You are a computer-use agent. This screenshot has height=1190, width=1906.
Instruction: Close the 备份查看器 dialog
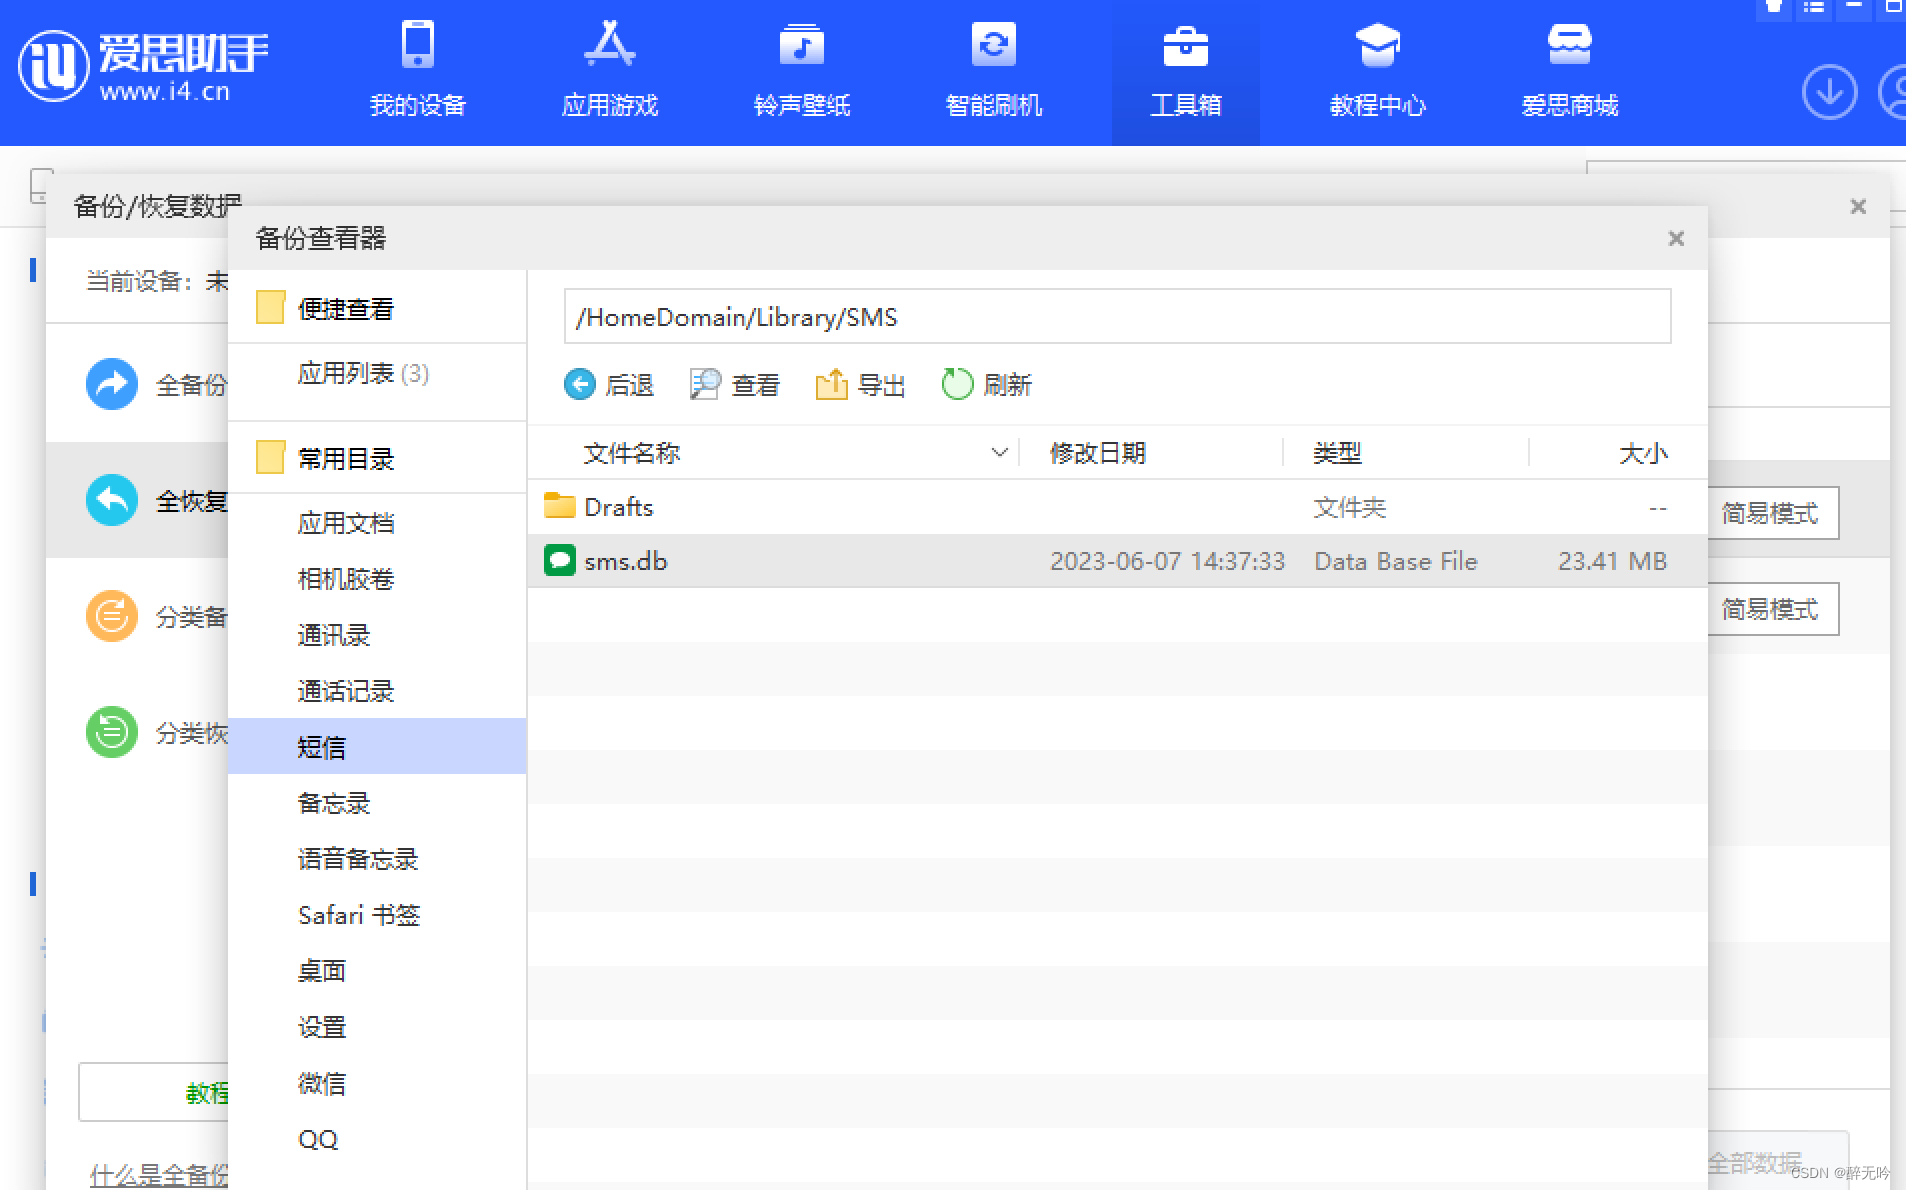coord(1676,238)
